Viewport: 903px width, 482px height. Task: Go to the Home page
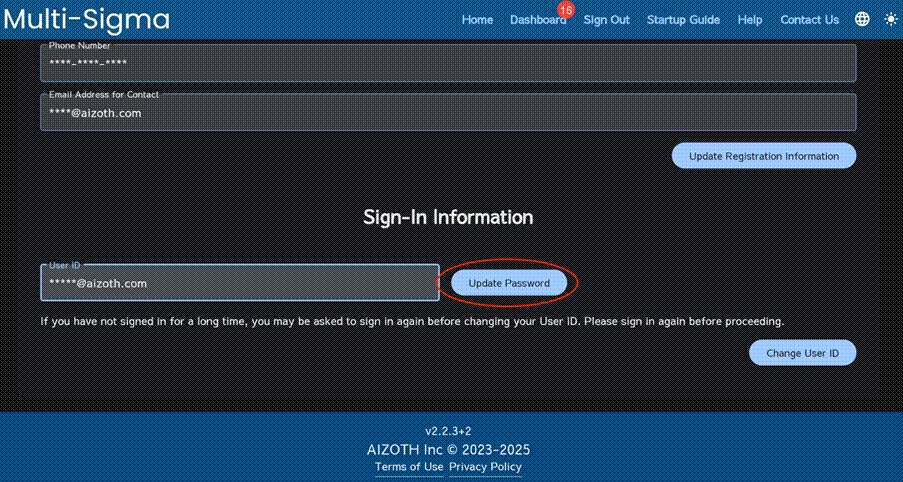477,20
